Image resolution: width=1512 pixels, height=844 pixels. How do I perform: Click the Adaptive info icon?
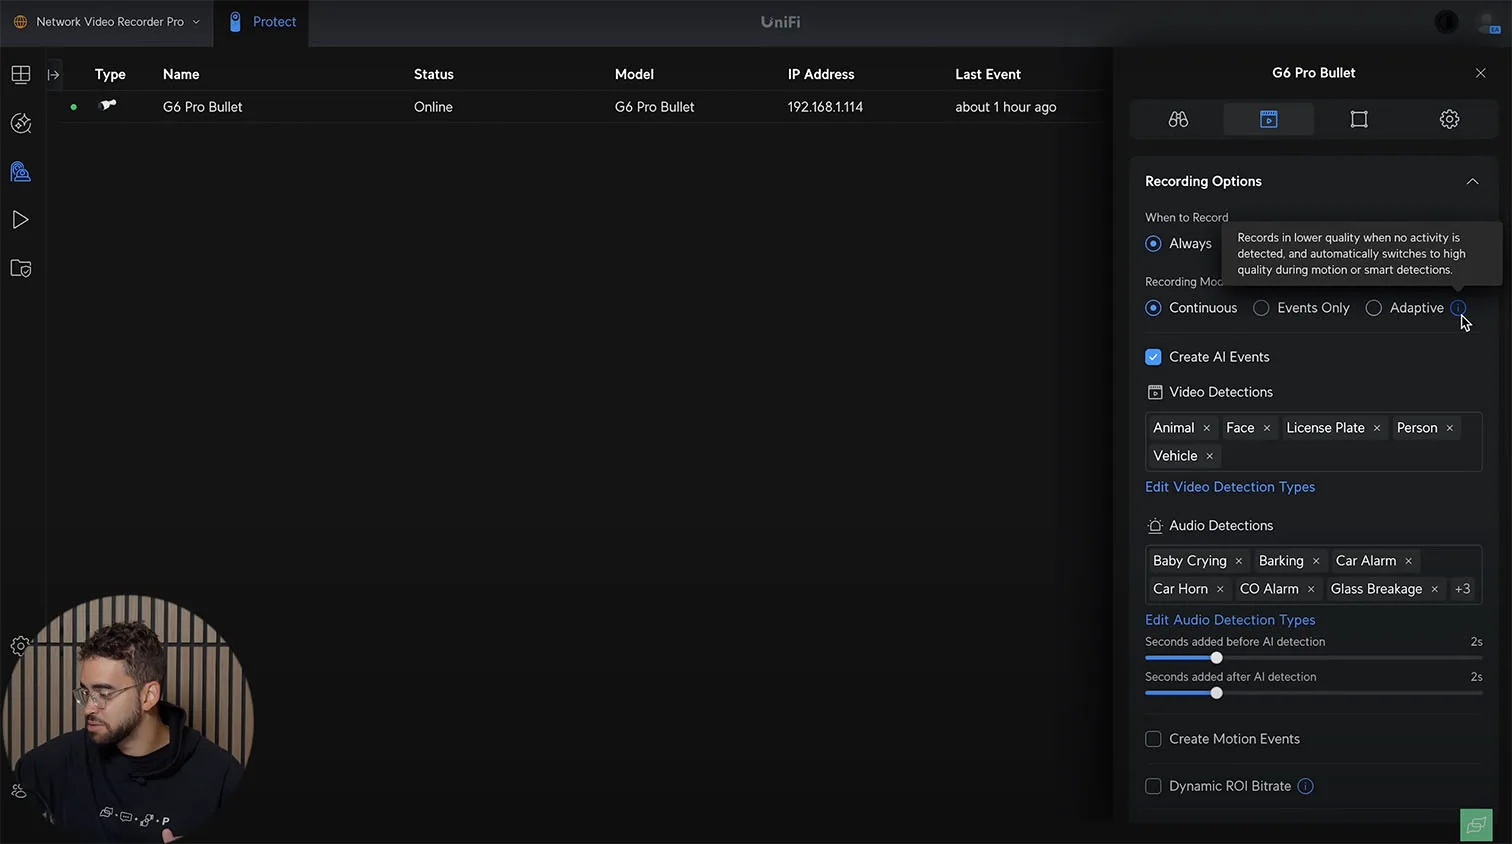1458,308
